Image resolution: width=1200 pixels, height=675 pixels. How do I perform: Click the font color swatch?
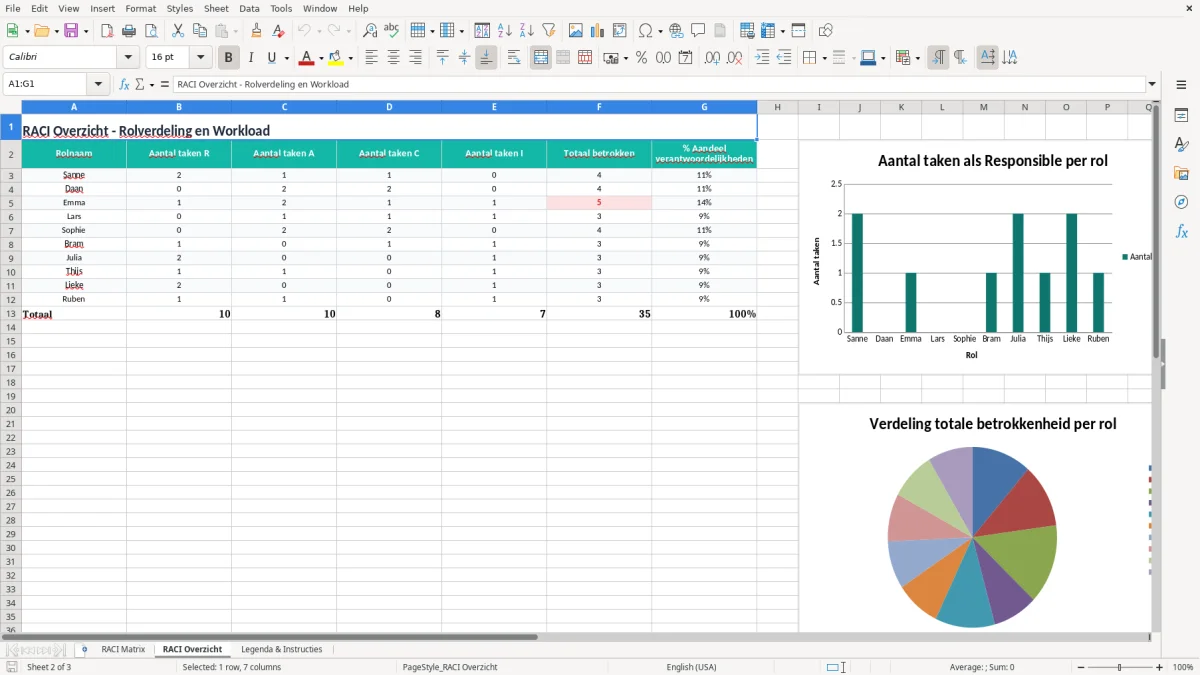coord(307,58)
